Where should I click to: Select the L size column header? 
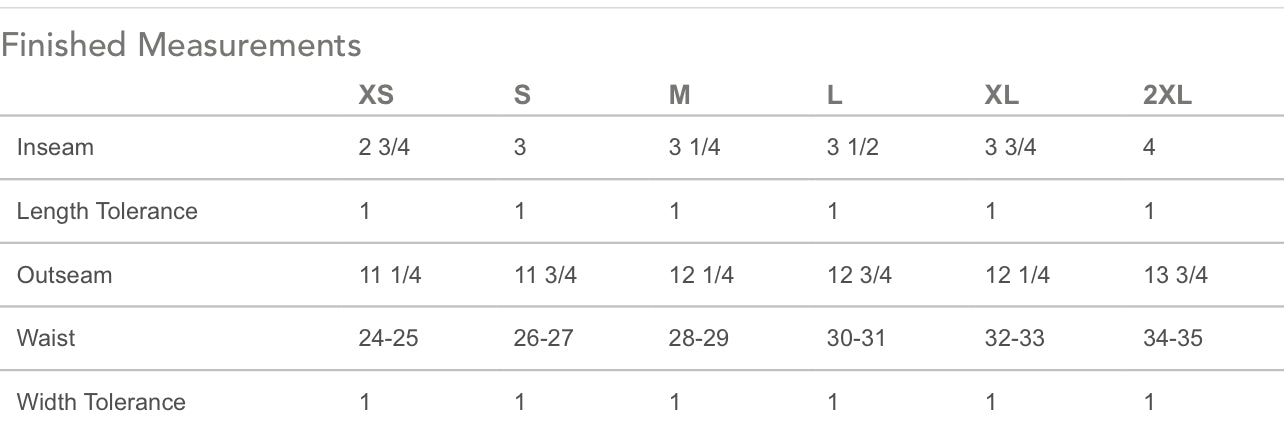pyautogui.click(x=835, y=95)
